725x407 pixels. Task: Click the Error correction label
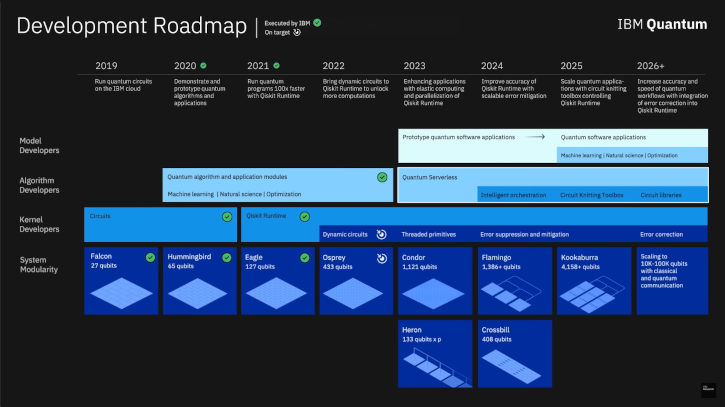(x=662, y=234)
